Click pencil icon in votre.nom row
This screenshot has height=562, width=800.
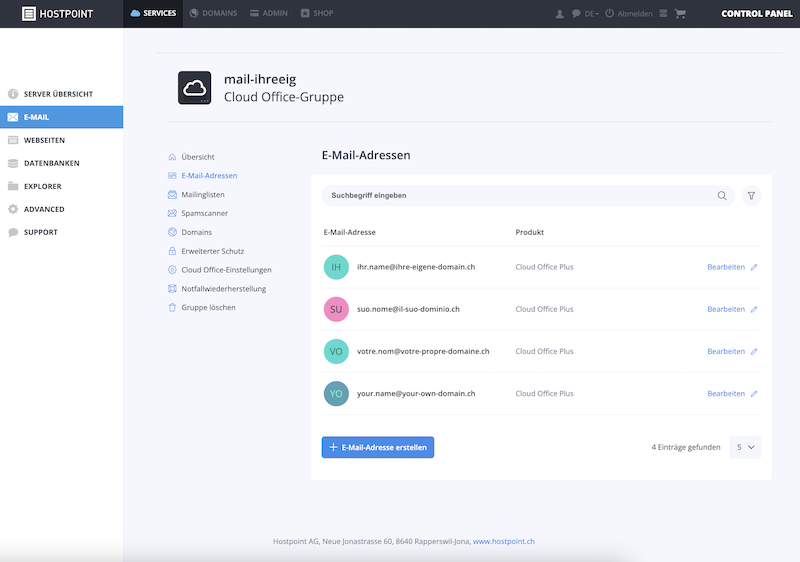coord(754,351)
